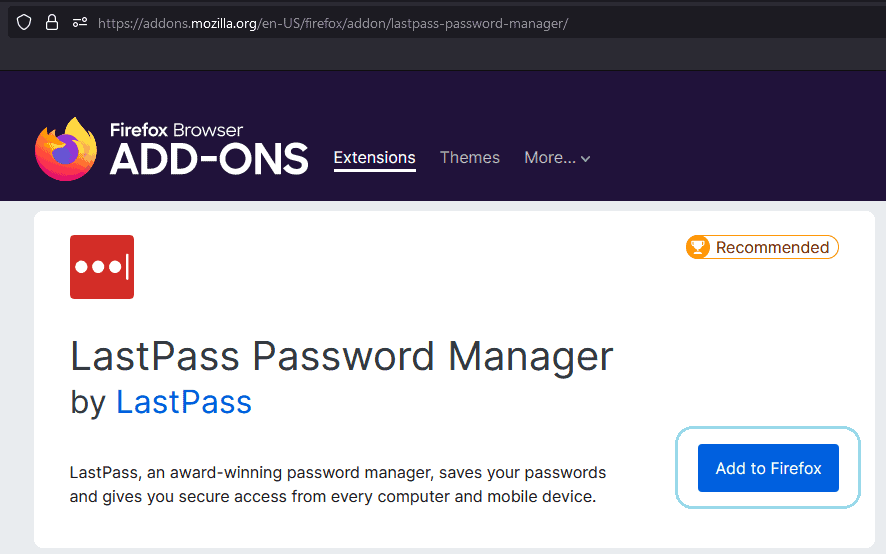The width and height of the screenshot is (886, 554).
Task: Click the mozilla.org domain in the URL
Action: pyautogui.click(x=224, y=23)
